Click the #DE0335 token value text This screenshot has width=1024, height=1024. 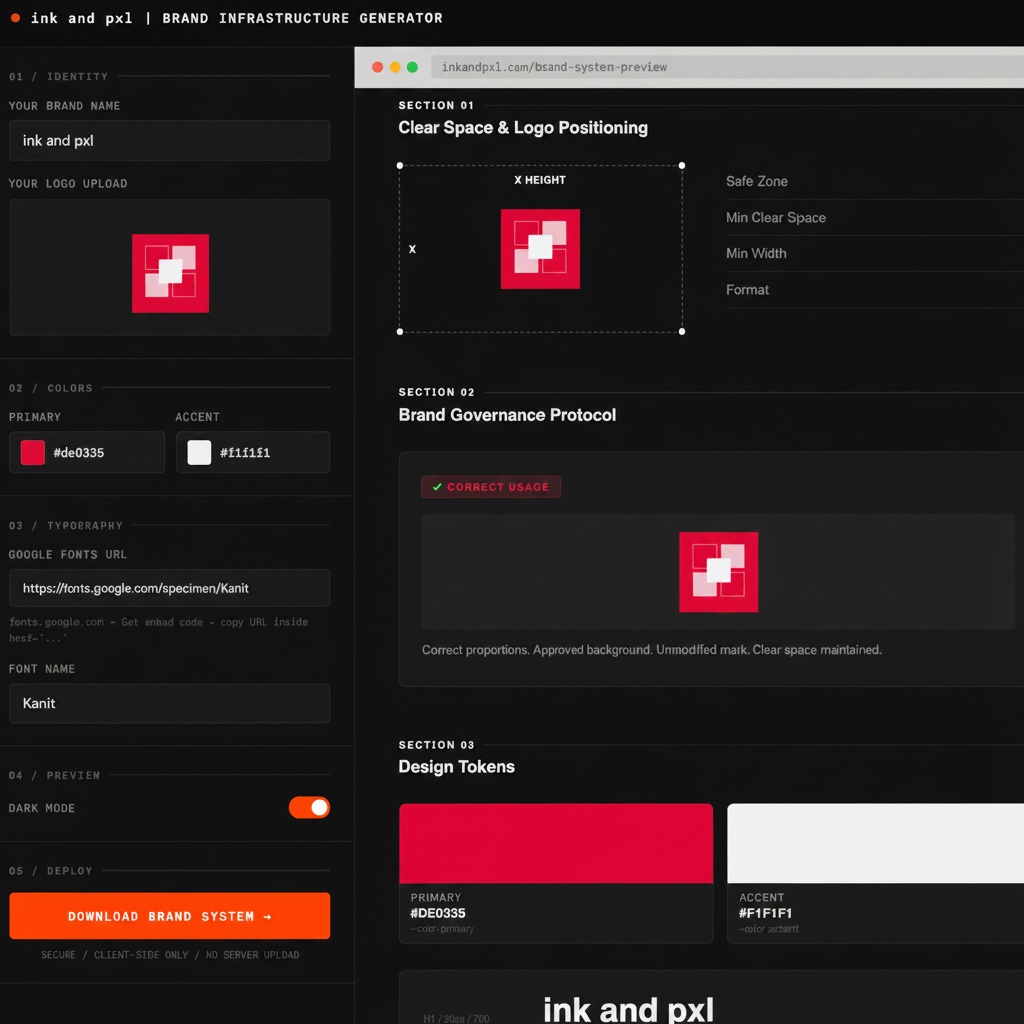pyautogui.click(x=438, y=914)
